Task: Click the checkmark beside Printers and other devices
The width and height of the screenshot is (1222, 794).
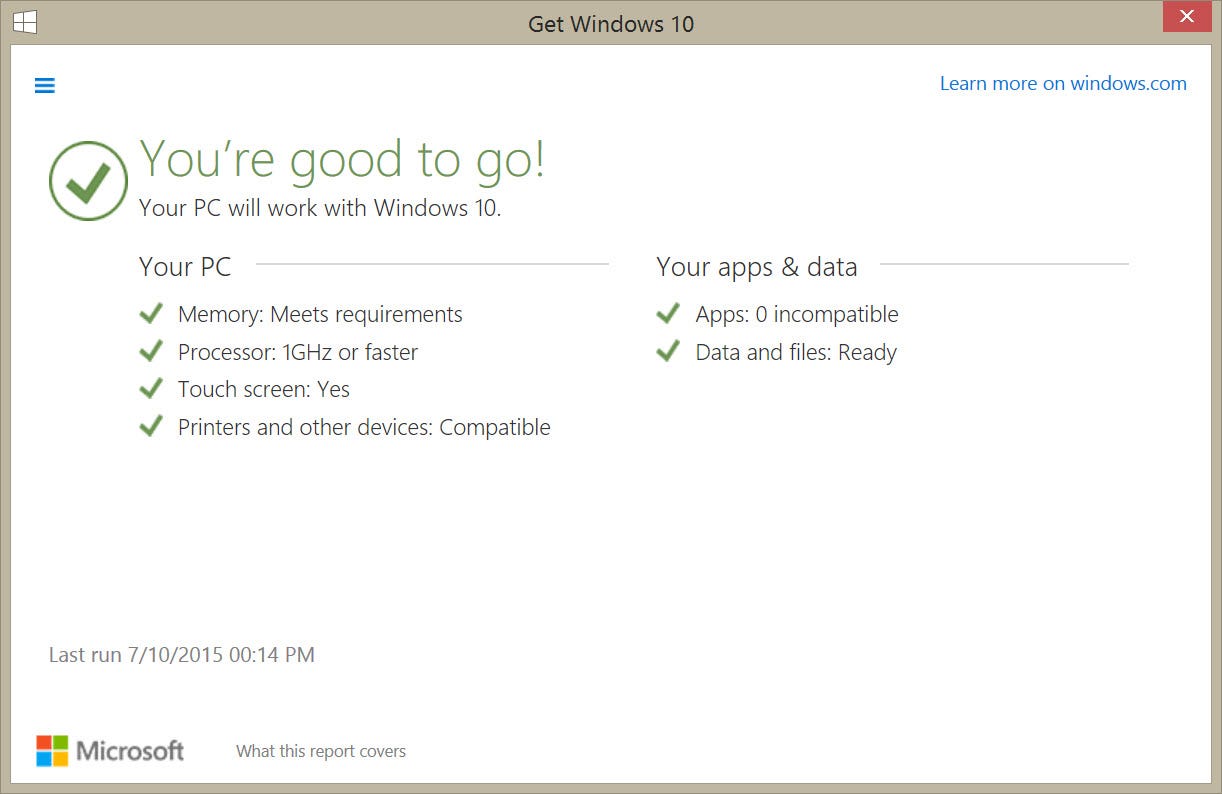Action: [151, 426]
